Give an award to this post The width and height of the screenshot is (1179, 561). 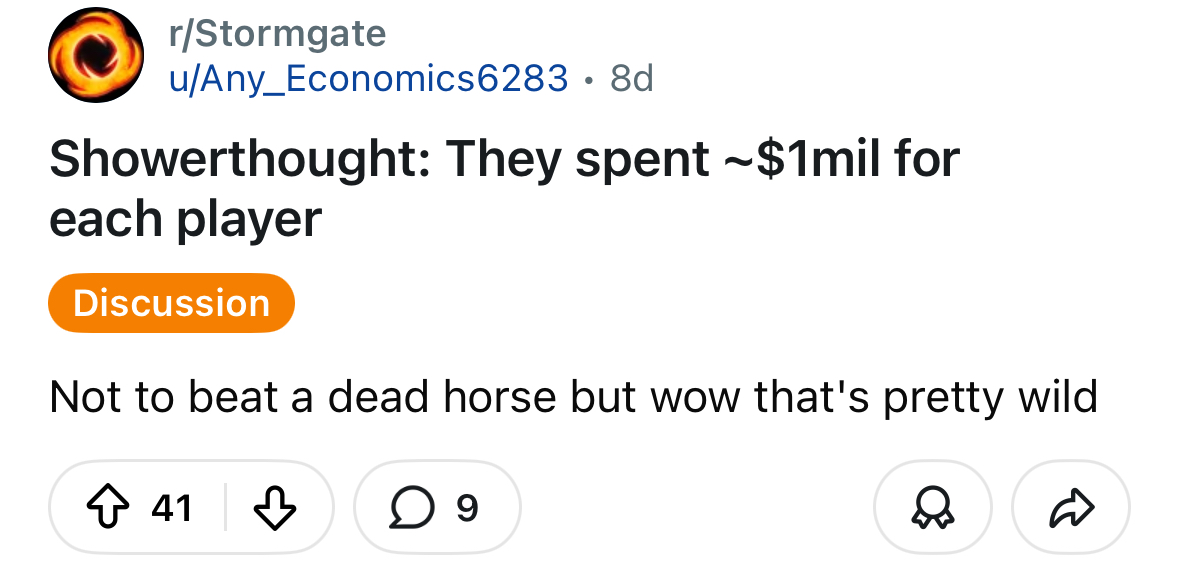(932, 508)
